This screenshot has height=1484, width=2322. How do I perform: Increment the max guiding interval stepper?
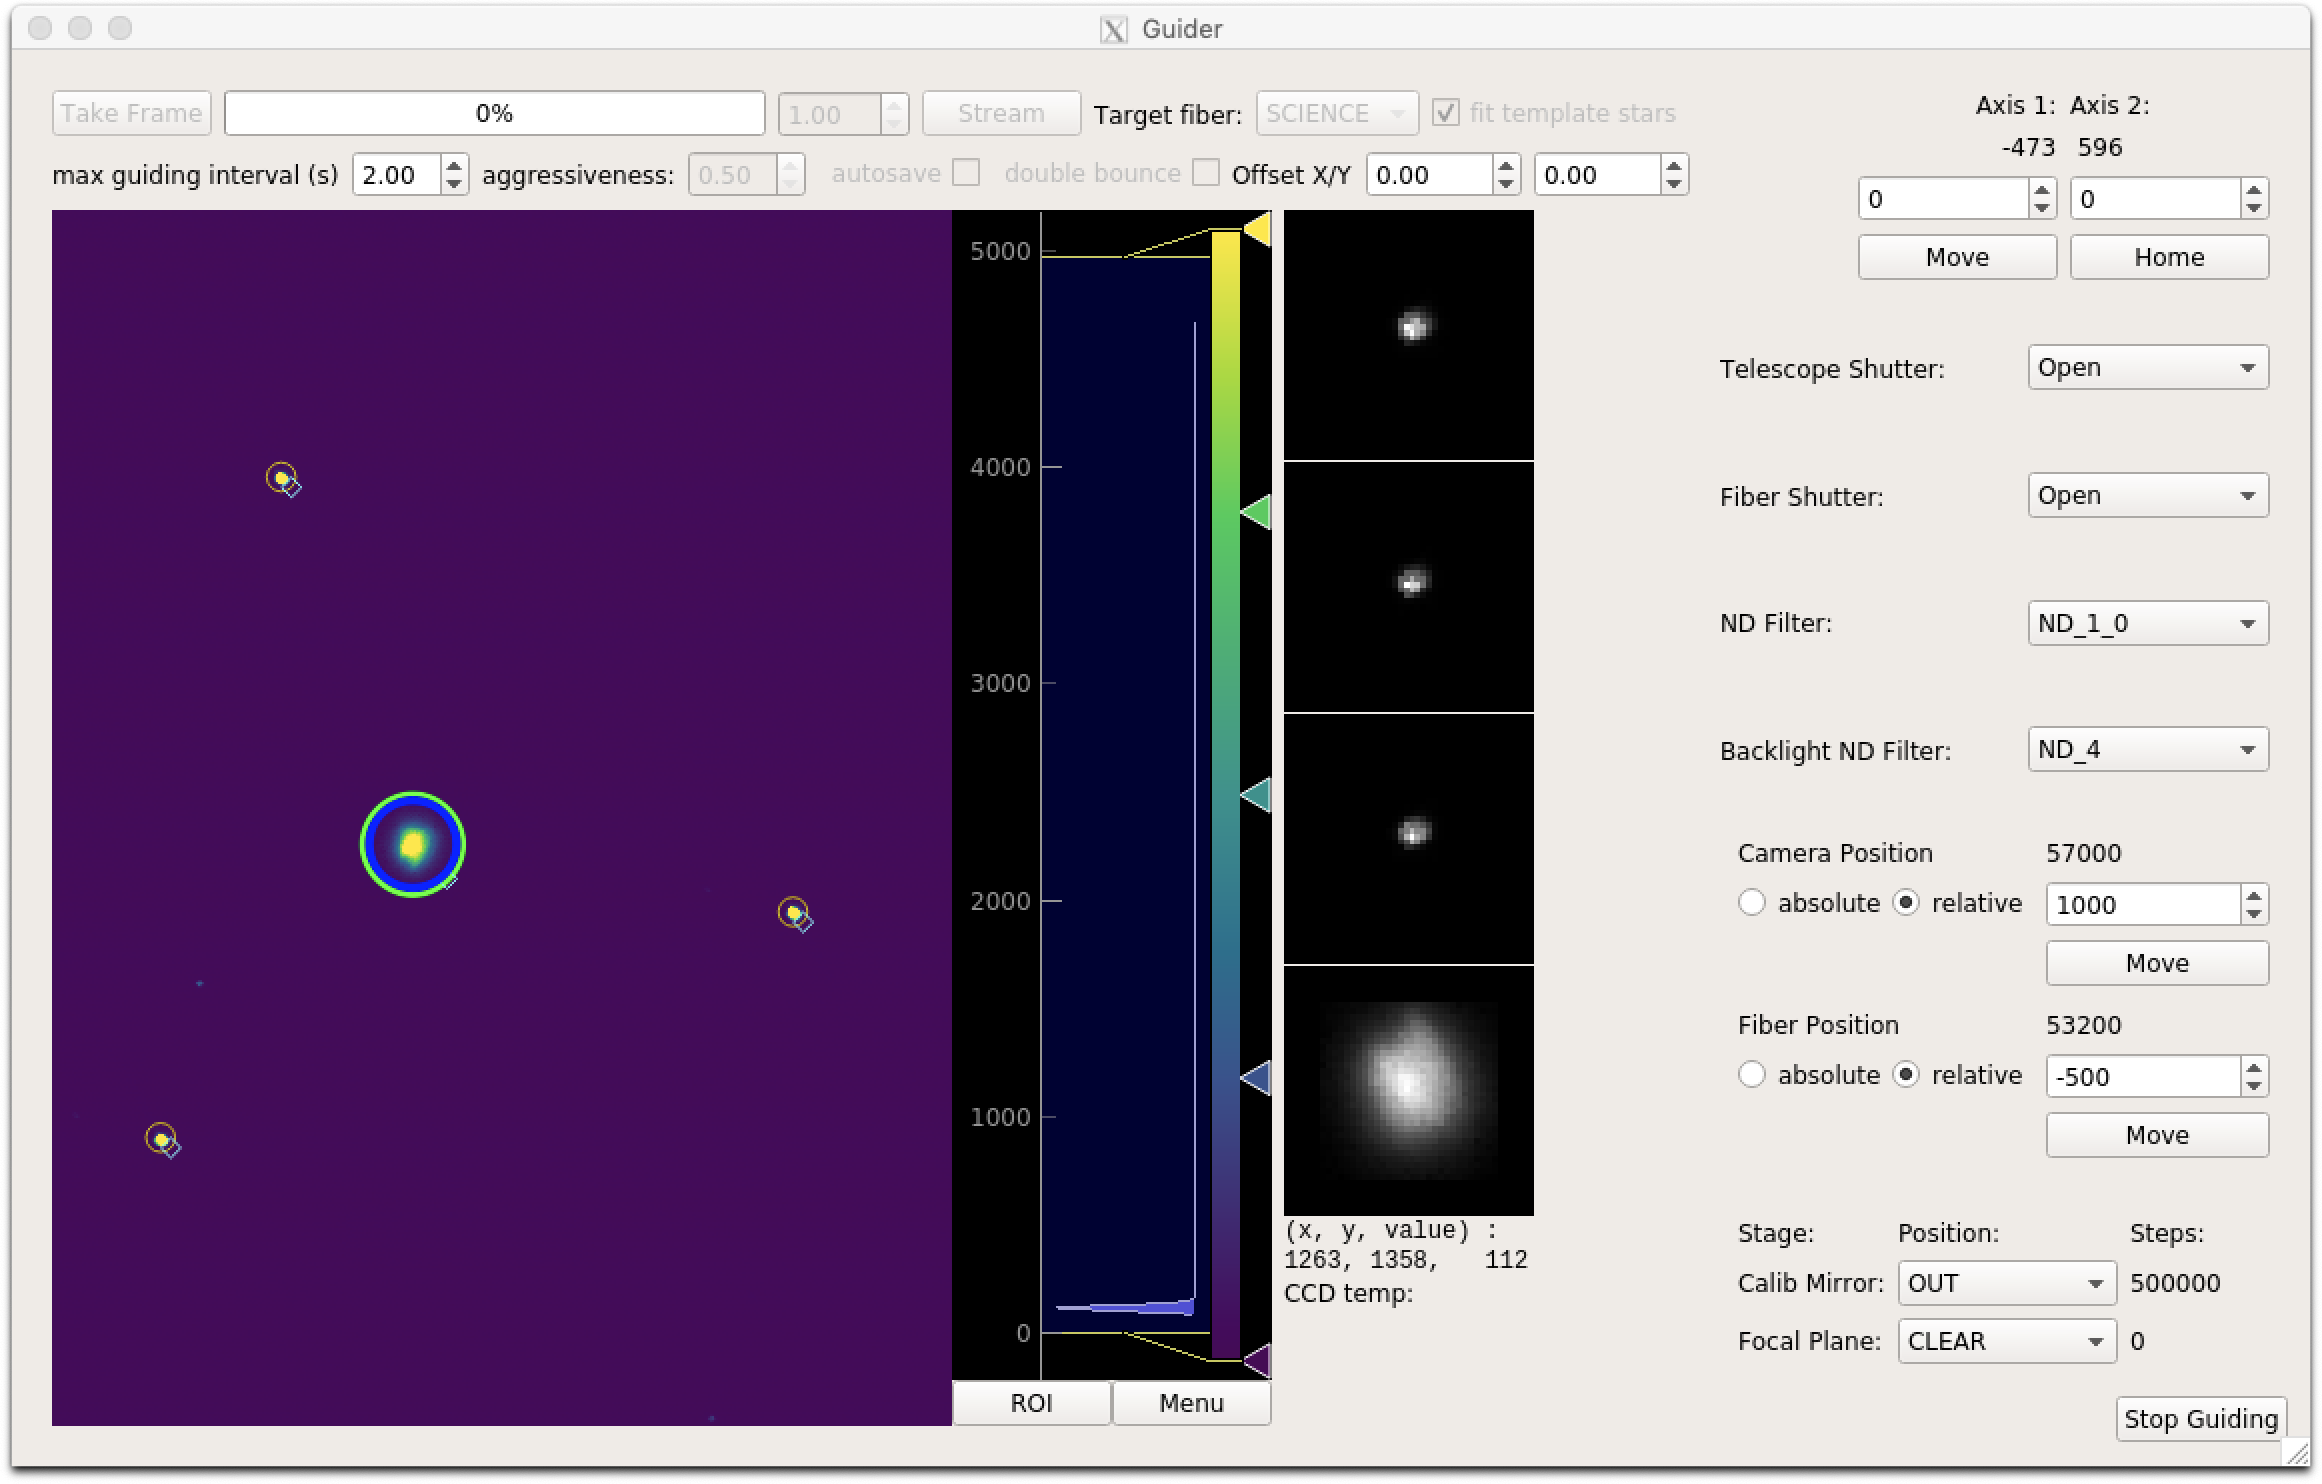(x=454, y=166)
